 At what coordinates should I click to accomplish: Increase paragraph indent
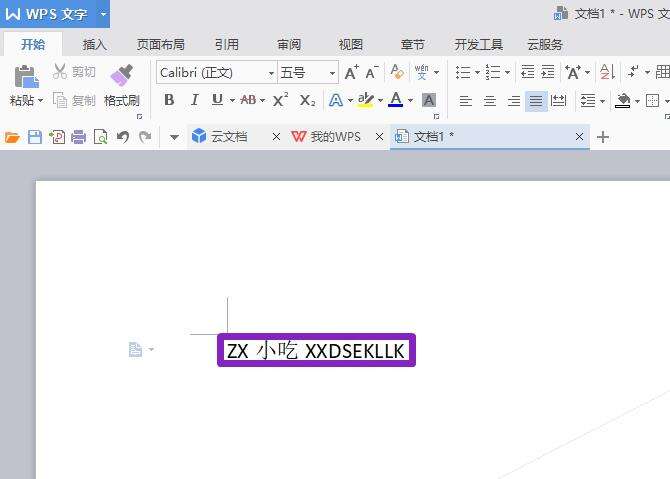click(547, 72)
